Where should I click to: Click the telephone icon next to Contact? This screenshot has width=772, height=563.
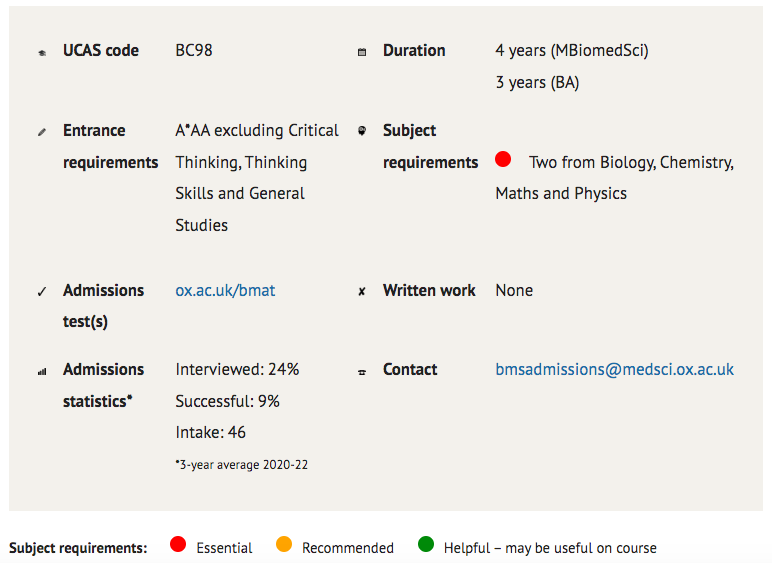tap(362, 372)
